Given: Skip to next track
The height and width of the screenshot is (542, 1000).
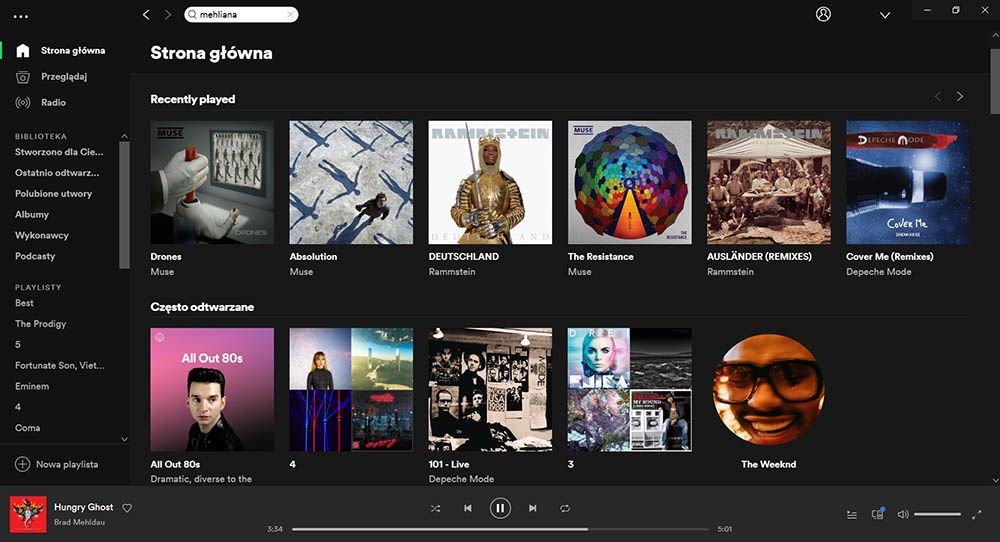Looking at the screenshot, I should click(x=533, y=508).
